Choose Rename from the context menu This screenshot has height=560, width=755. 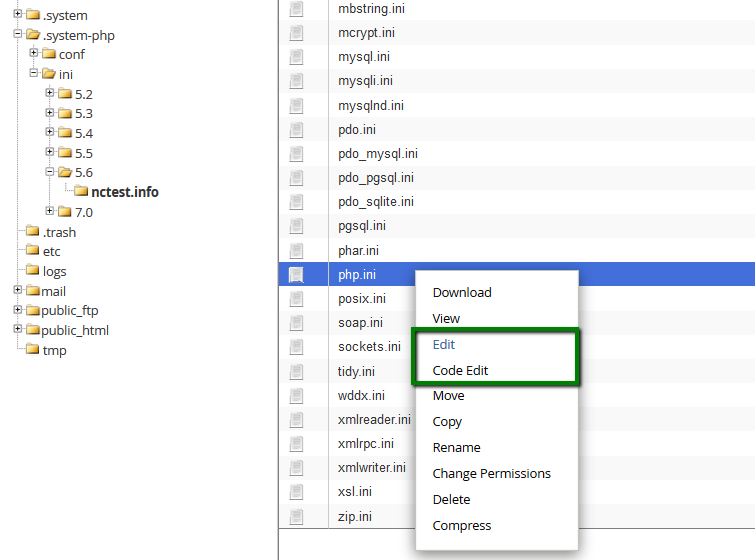coord(456,448)
